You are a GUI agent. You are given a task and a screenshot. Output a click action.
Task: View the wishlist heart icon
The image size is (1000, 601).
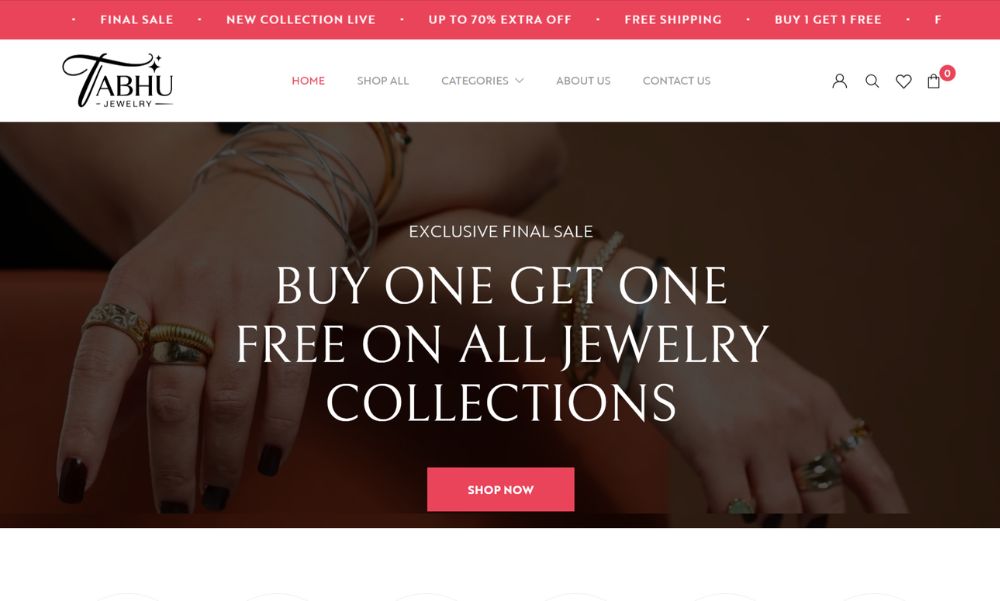[x=903, y=81]
